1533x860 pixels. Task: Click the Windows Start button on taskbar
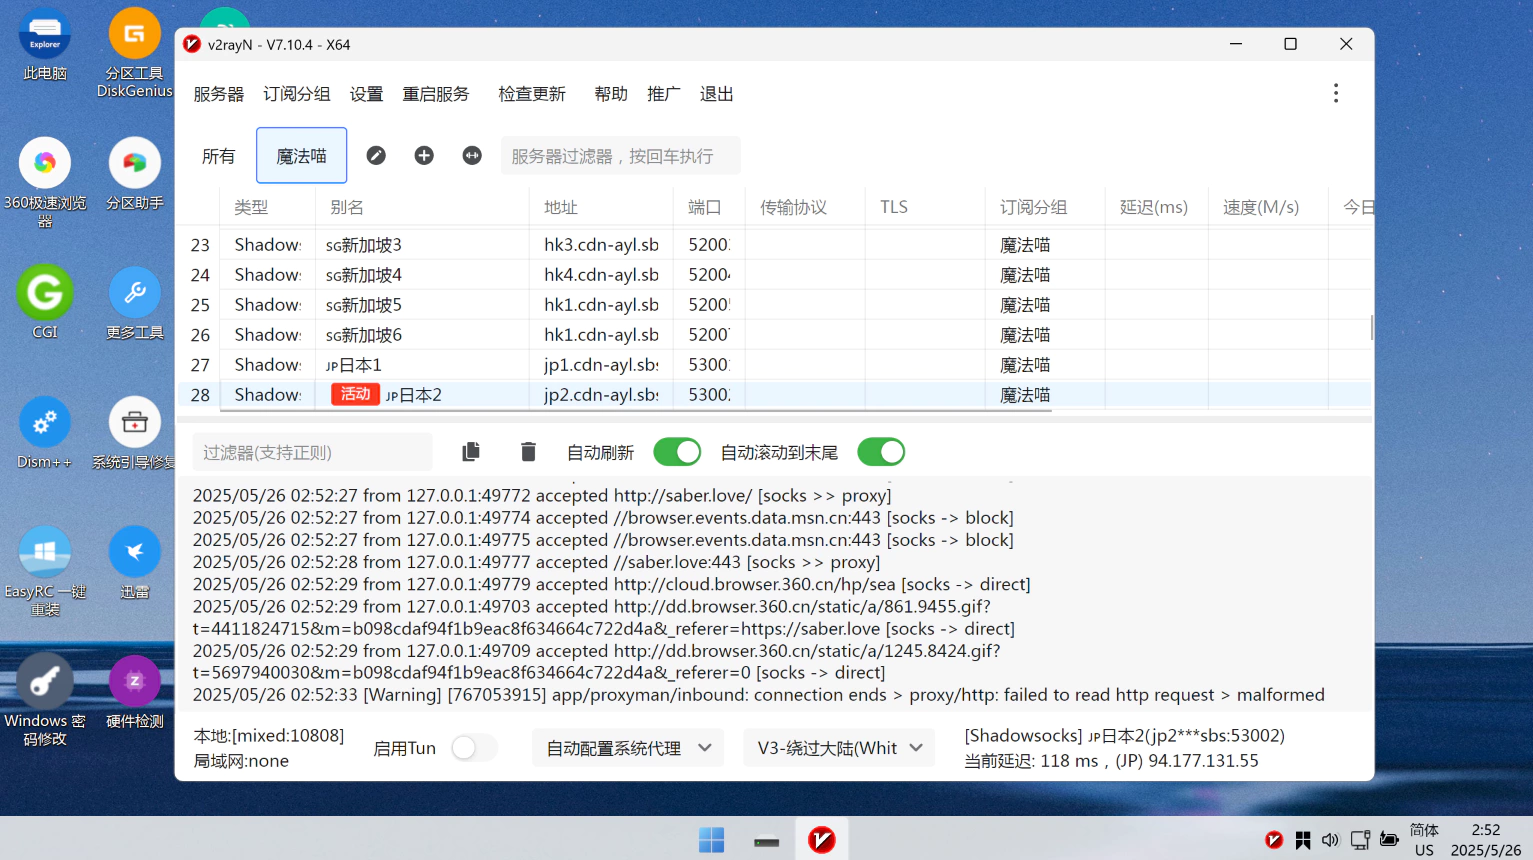pos(712,840)
